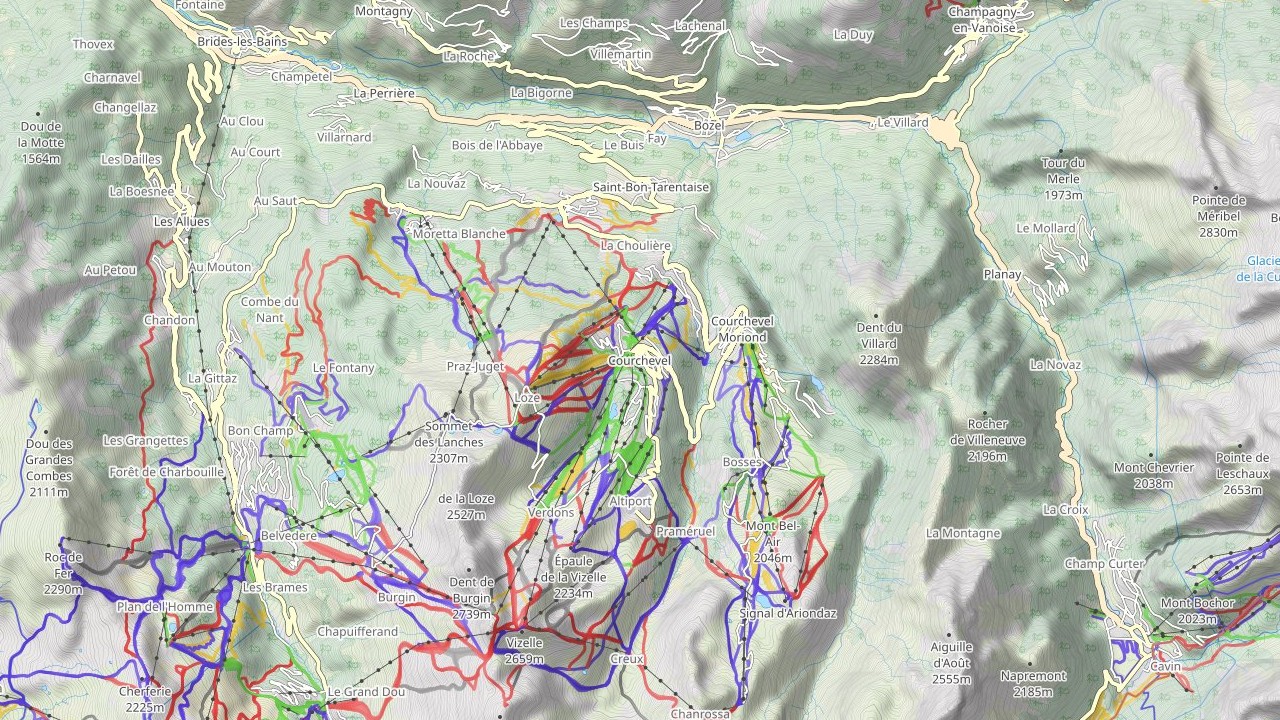Click the Dent de Burgin 2739m peak
1280x720 pixels.
(471, 598)
